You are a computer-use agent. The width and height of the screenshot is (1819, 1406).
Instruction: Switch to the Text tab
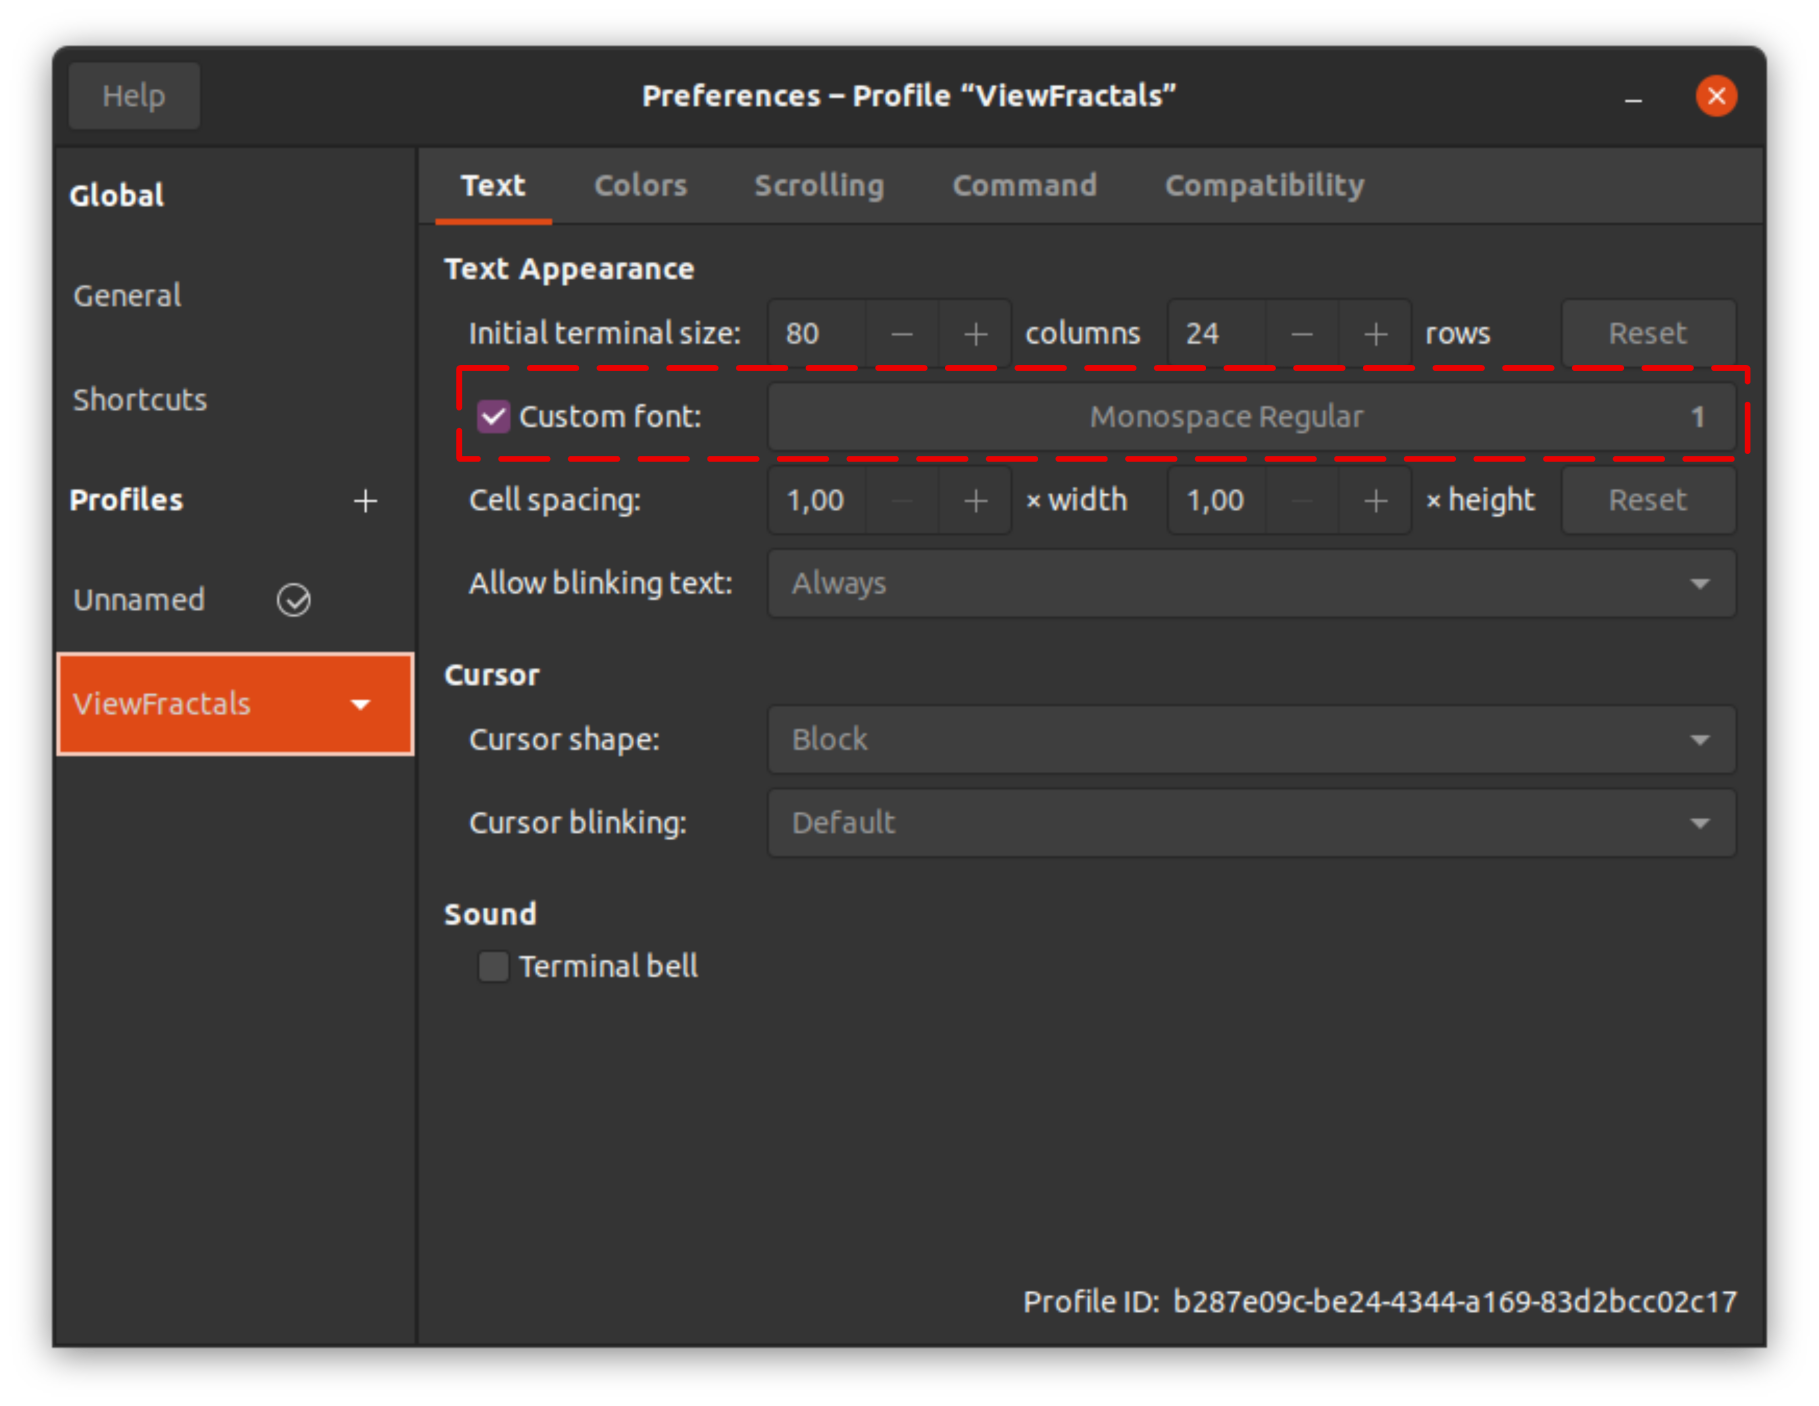point(493,186)
